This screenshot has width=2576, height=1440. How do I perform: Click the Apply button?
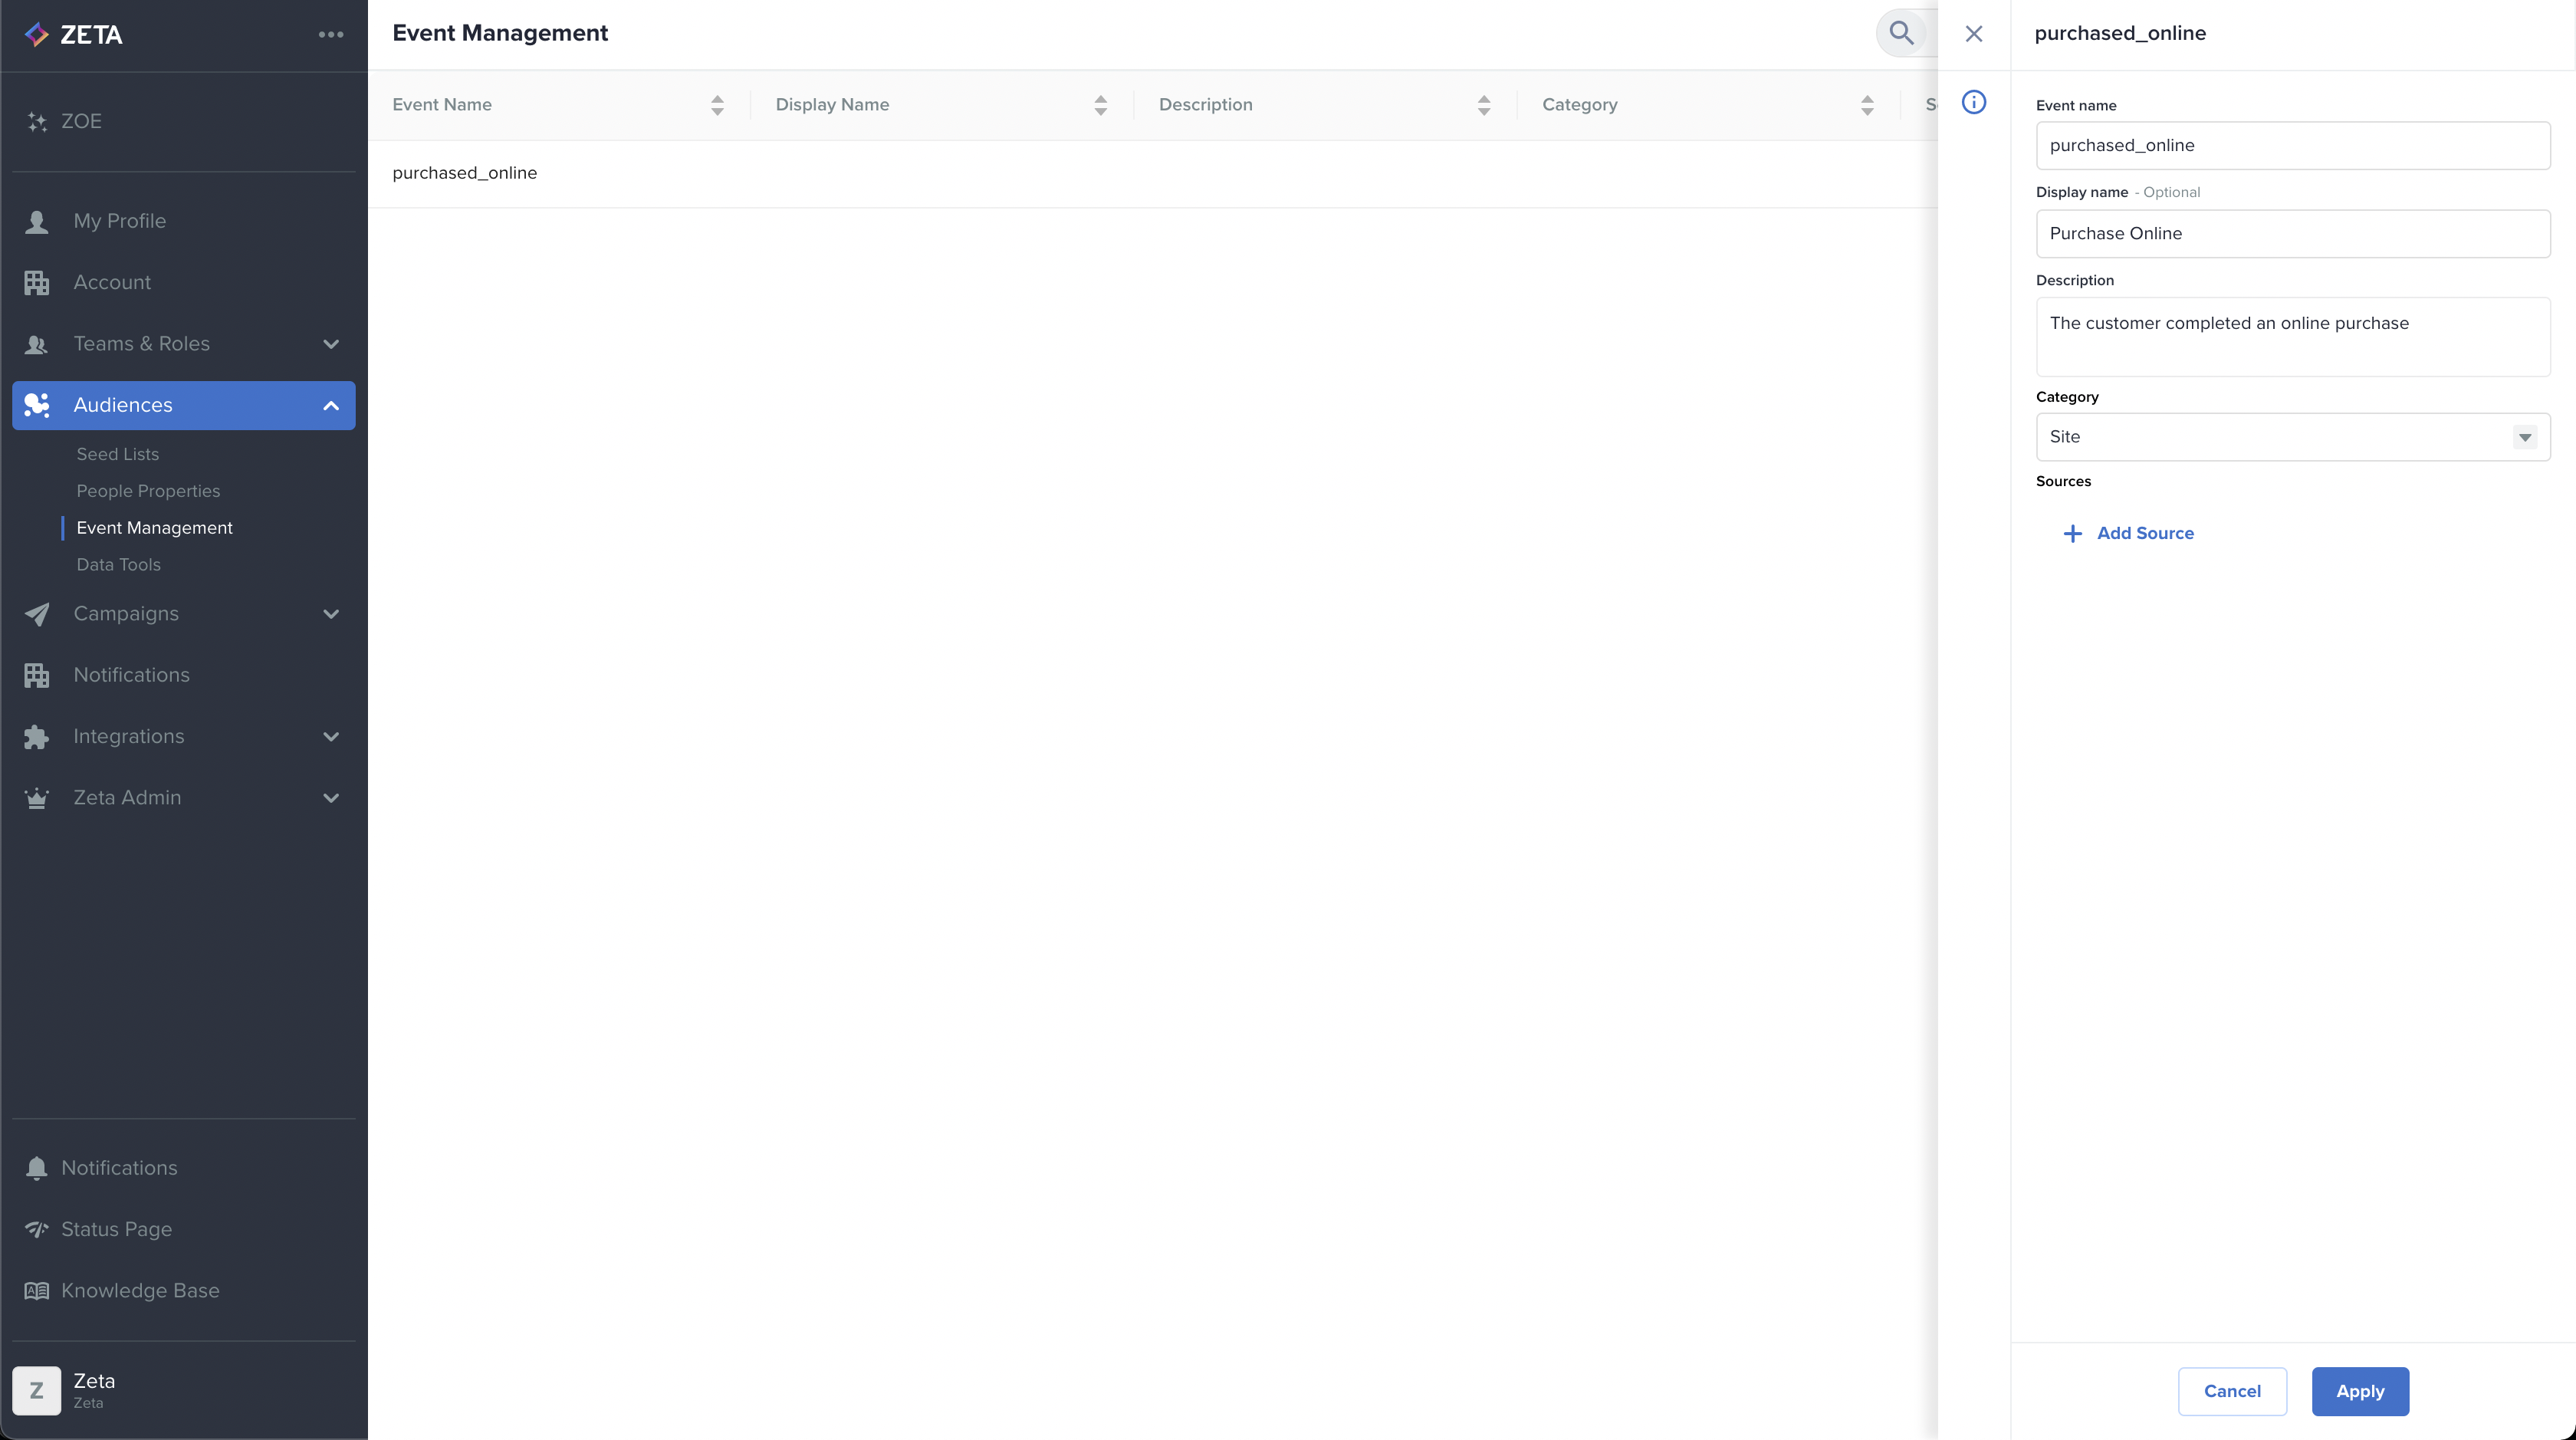2359,1391
